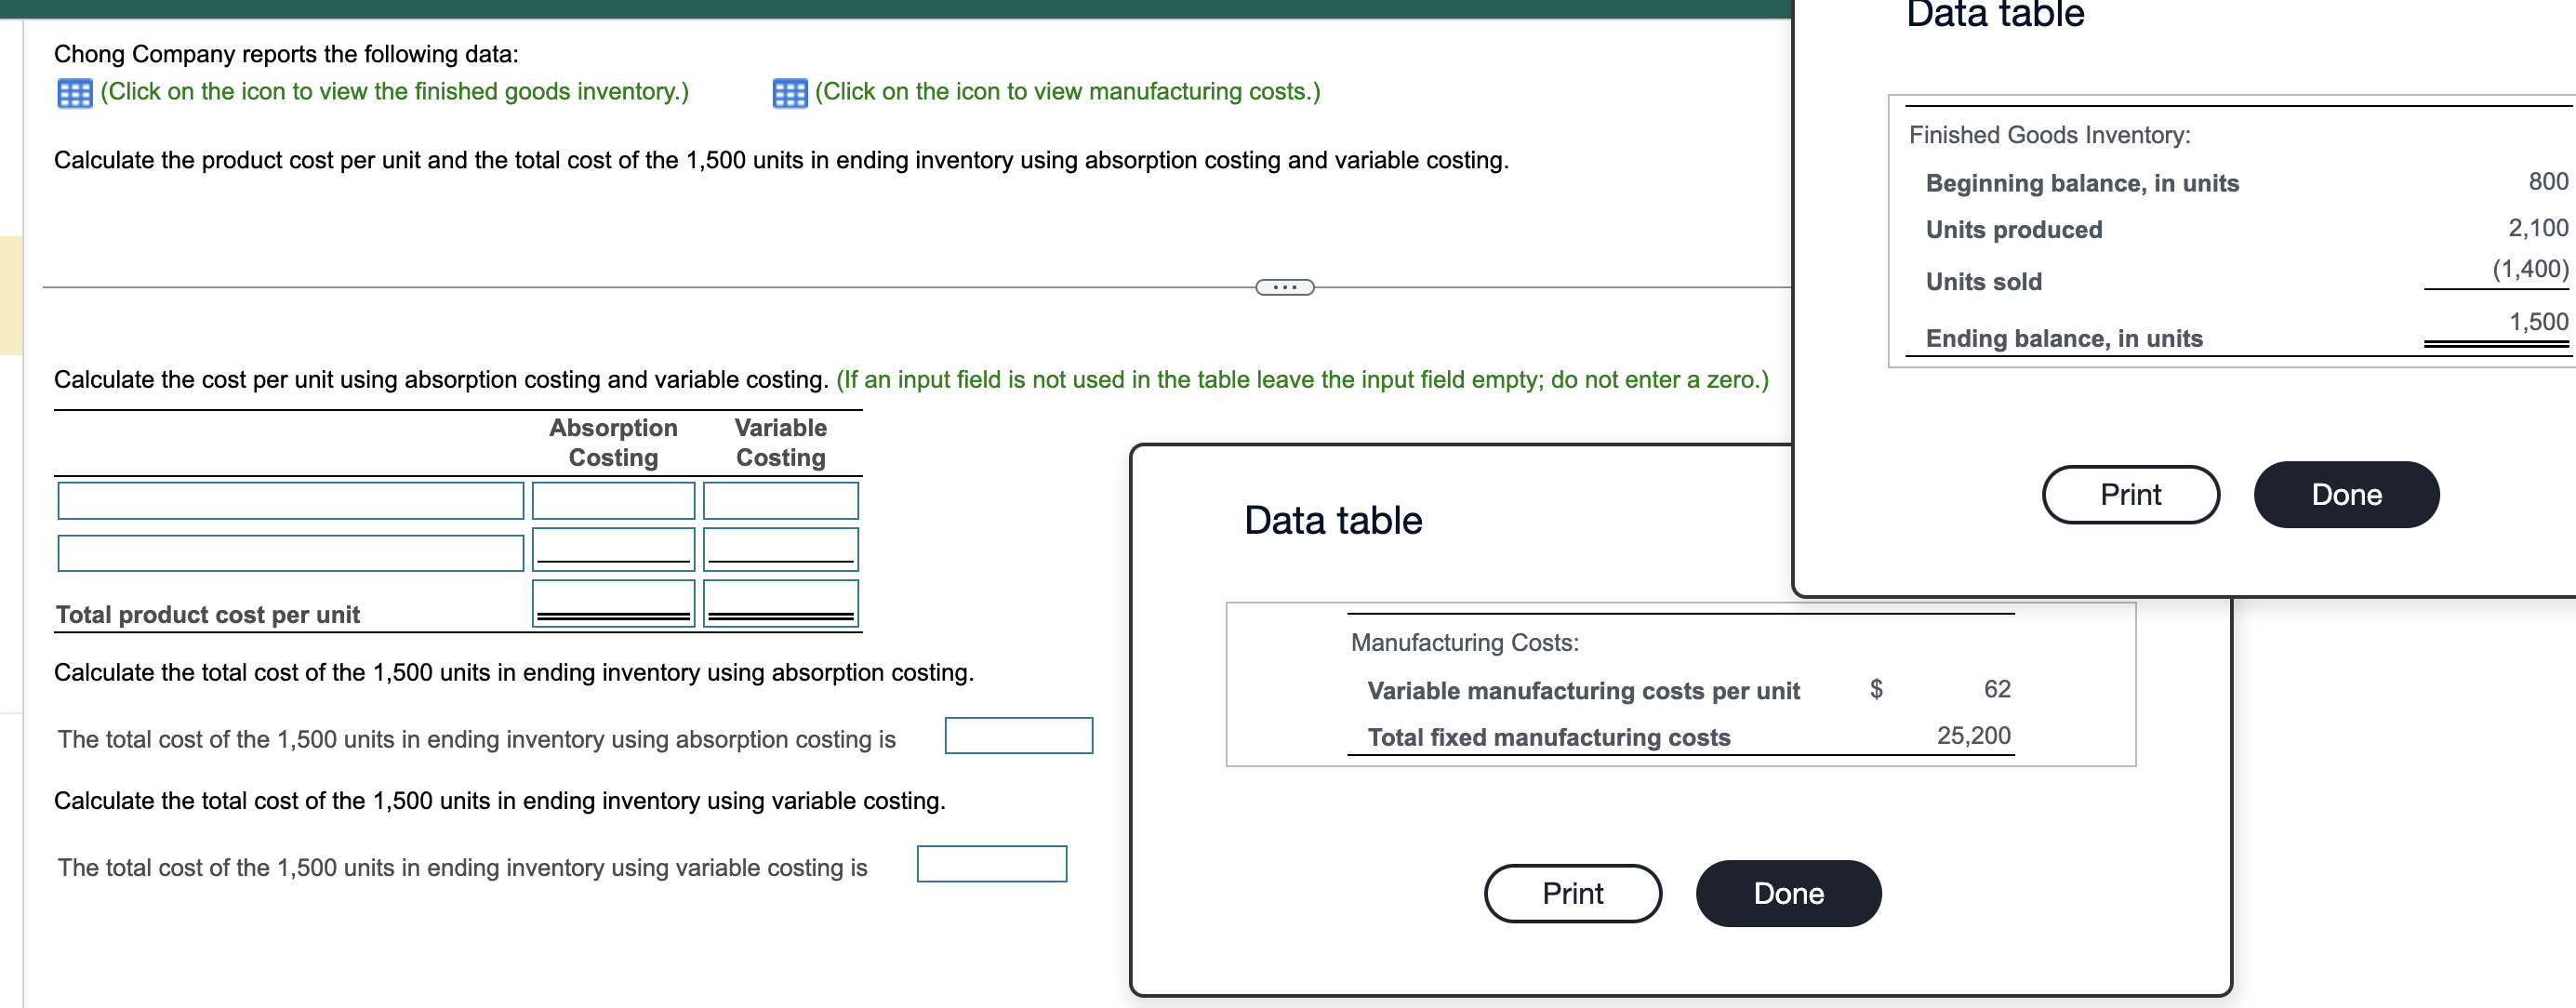Select the first Absorption Costing input field
The width and height of the screenshot is (2576, 1008).
click(x=612, y=500)
